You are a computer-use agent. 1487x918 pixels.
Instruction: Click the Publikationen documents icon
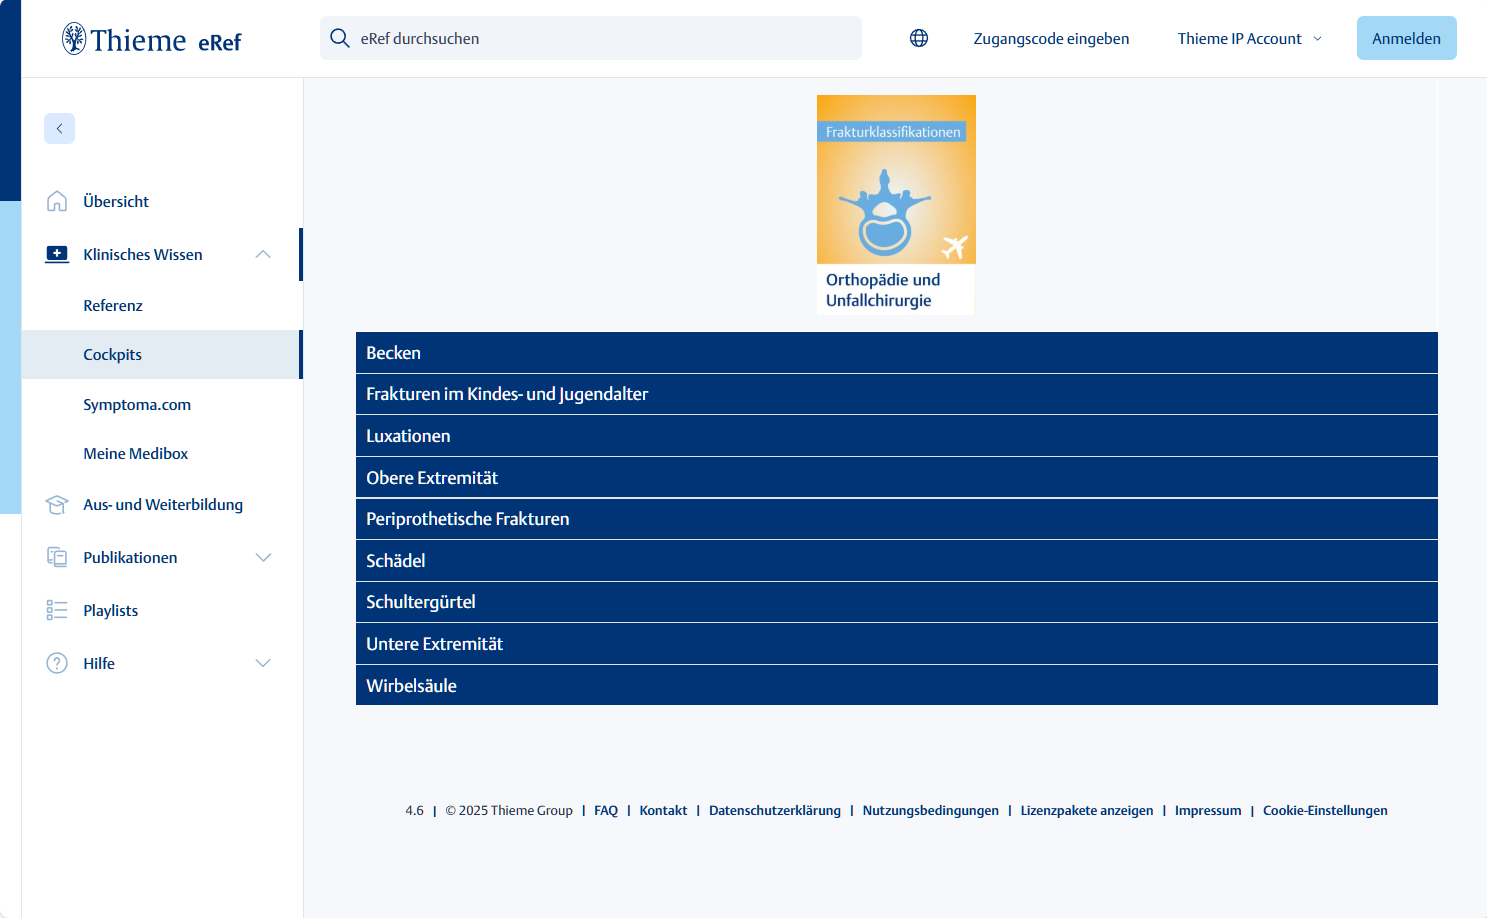(57, 557)
